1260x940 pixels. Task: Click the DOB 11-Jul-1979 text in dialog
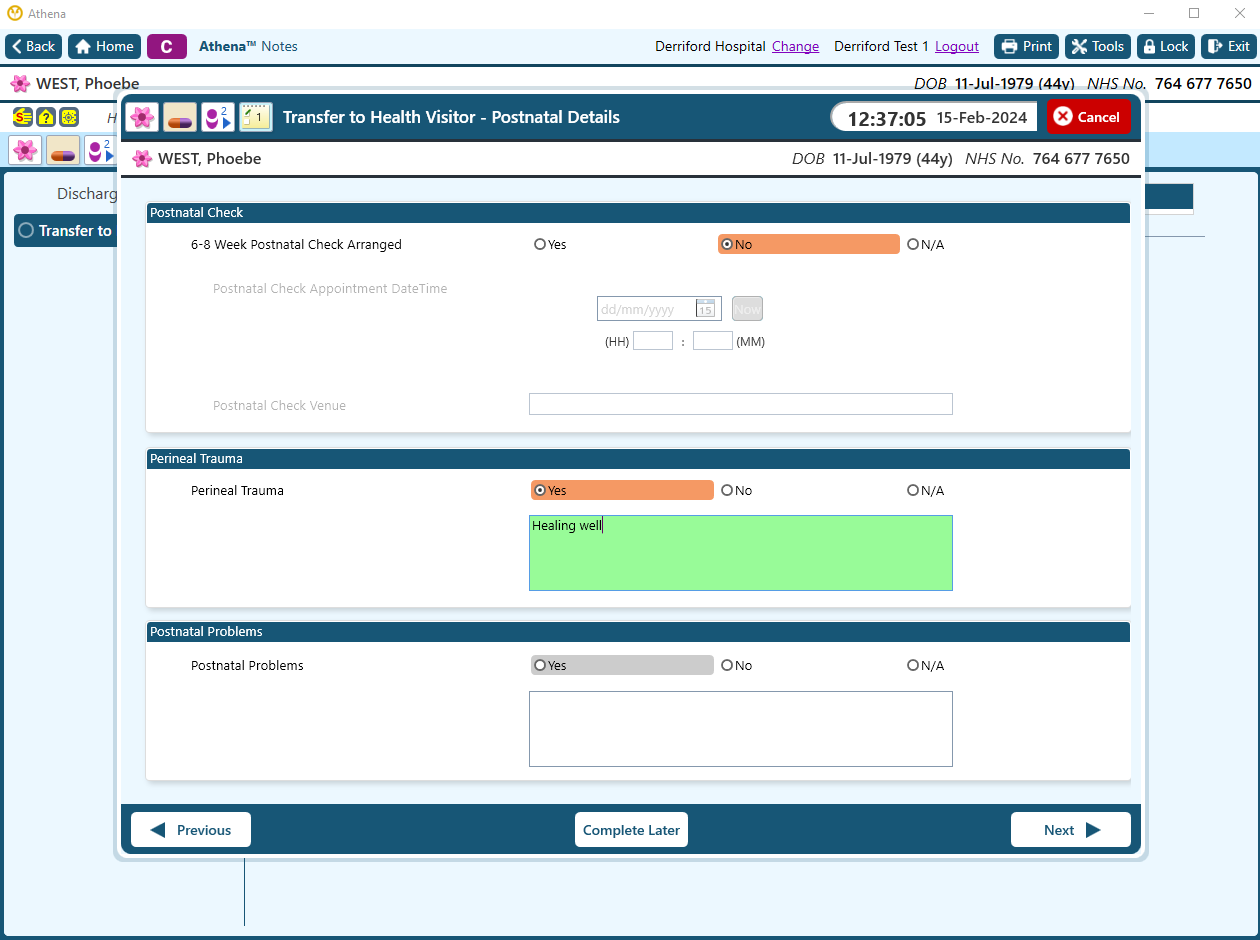pos(872,159)
